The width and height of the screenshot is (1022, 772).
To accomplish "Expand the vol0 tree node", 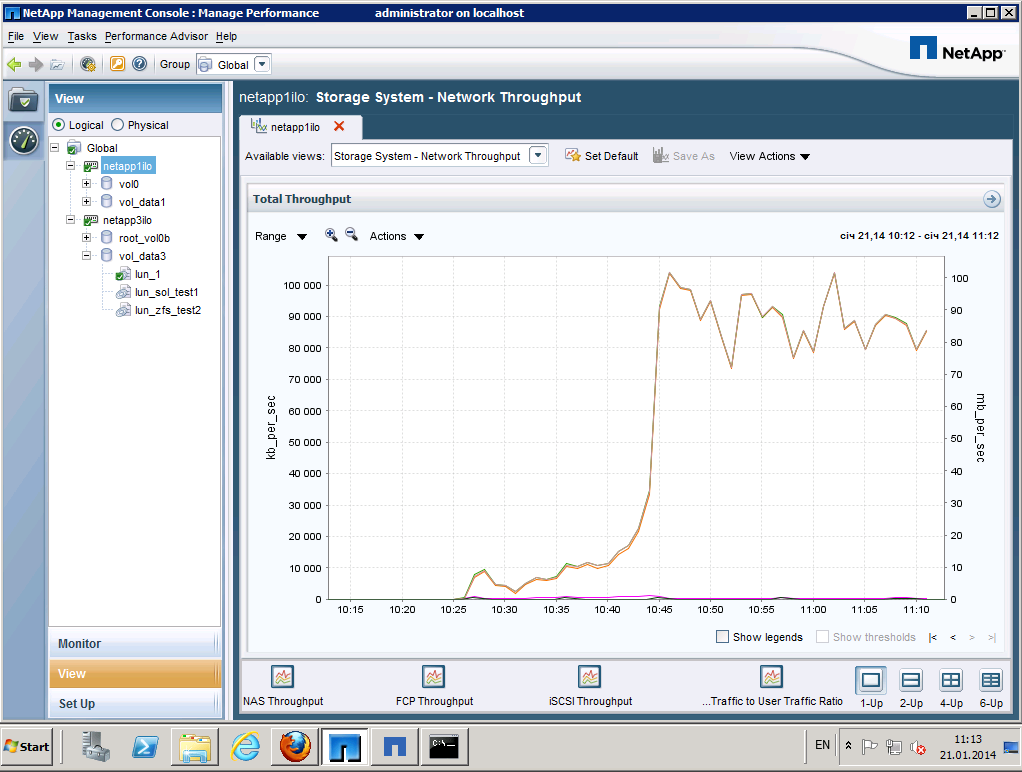I will pyautogui.click(x=86, y=183).
